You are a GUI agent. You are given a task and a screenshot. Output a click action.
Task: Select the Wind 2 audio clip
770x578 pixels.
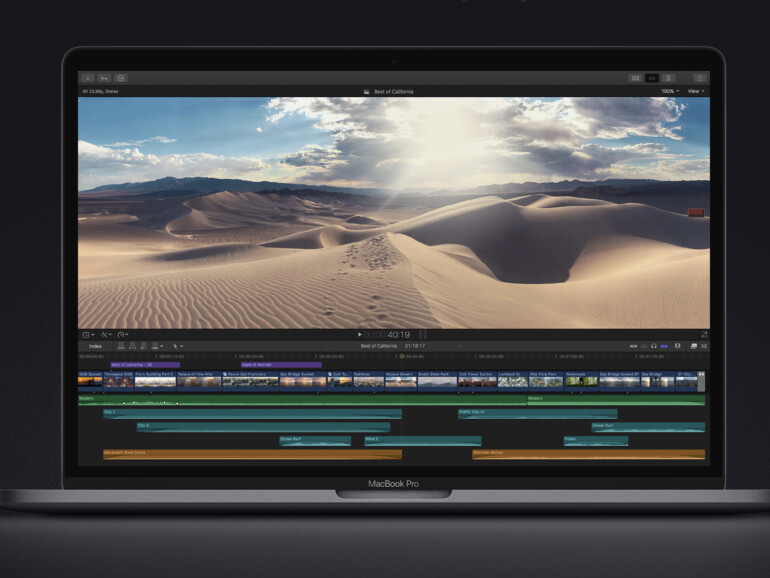[423, 441]
